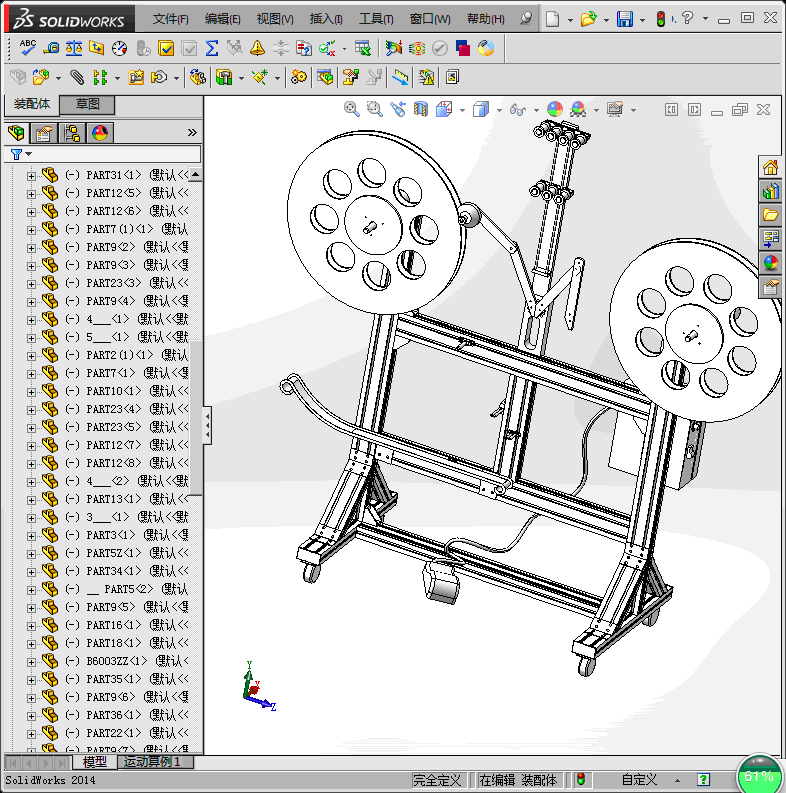Open the sensor clock gauge icon
Viewport: 786px width, 793px height.
tap(119, 48)
